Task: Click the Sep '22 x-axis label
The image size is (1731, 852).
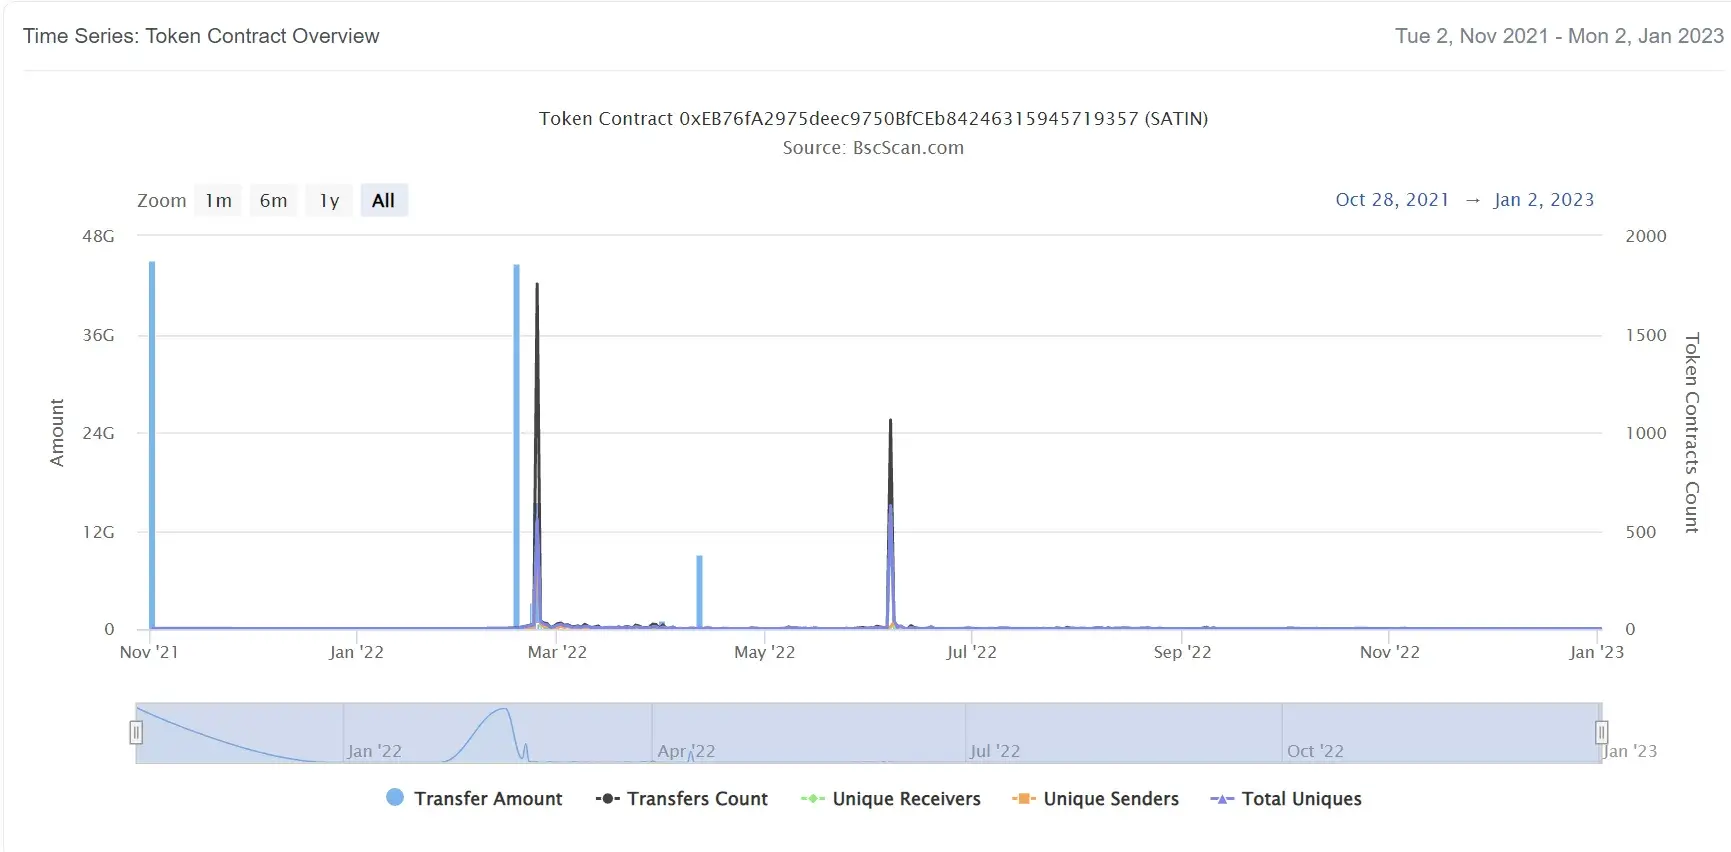Action: [x=1182, y=652]
